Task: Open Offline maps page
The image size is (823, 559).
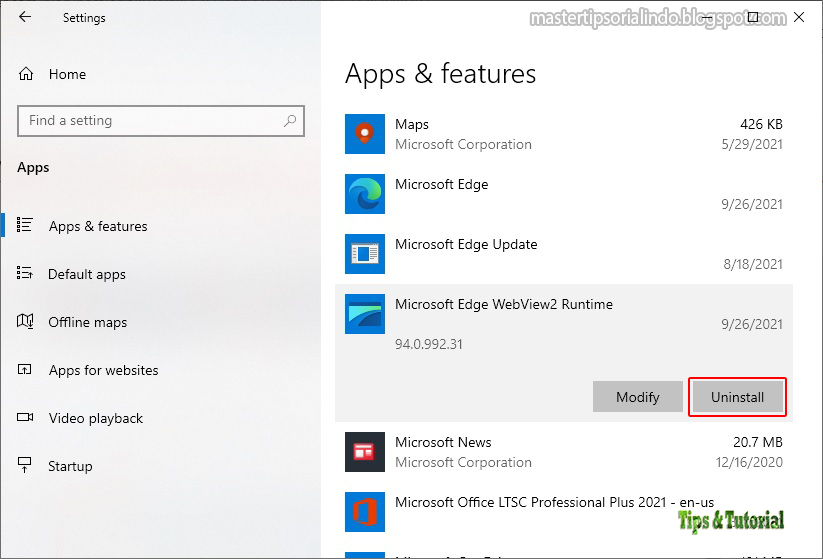Action: pyautogui.click(x=88, y=322)
